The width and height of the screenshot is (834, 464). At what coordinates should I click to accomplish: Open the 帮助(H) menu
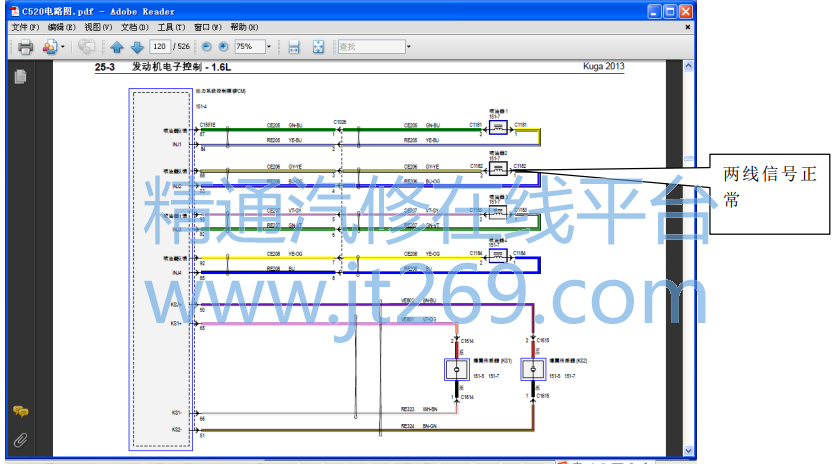(x=244, y=27)
